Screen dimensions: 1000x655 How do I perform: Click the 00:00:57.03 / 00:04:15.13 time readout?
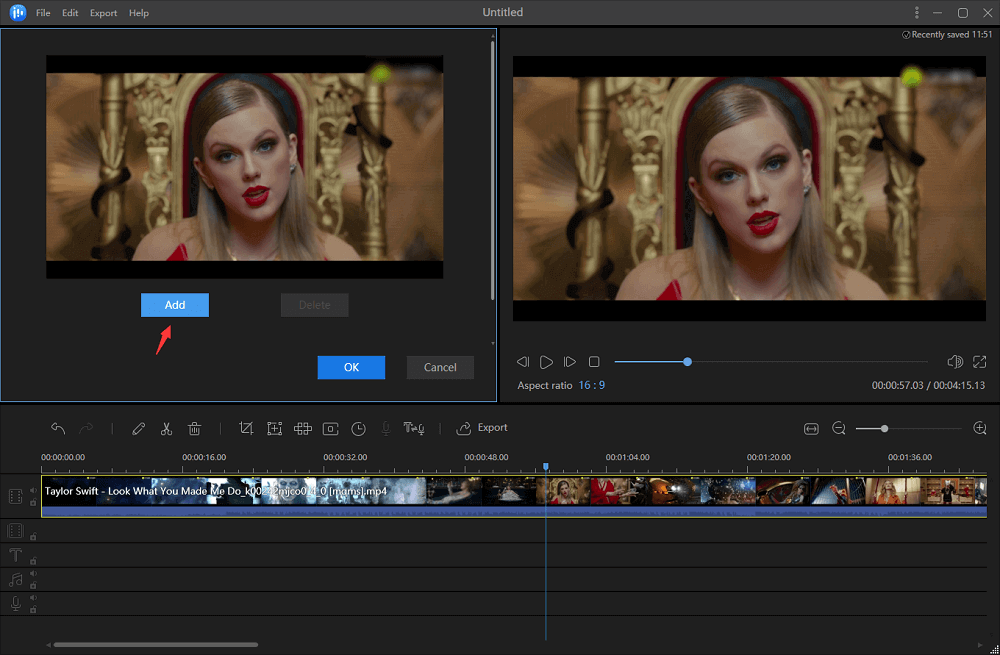pos(928,385)
